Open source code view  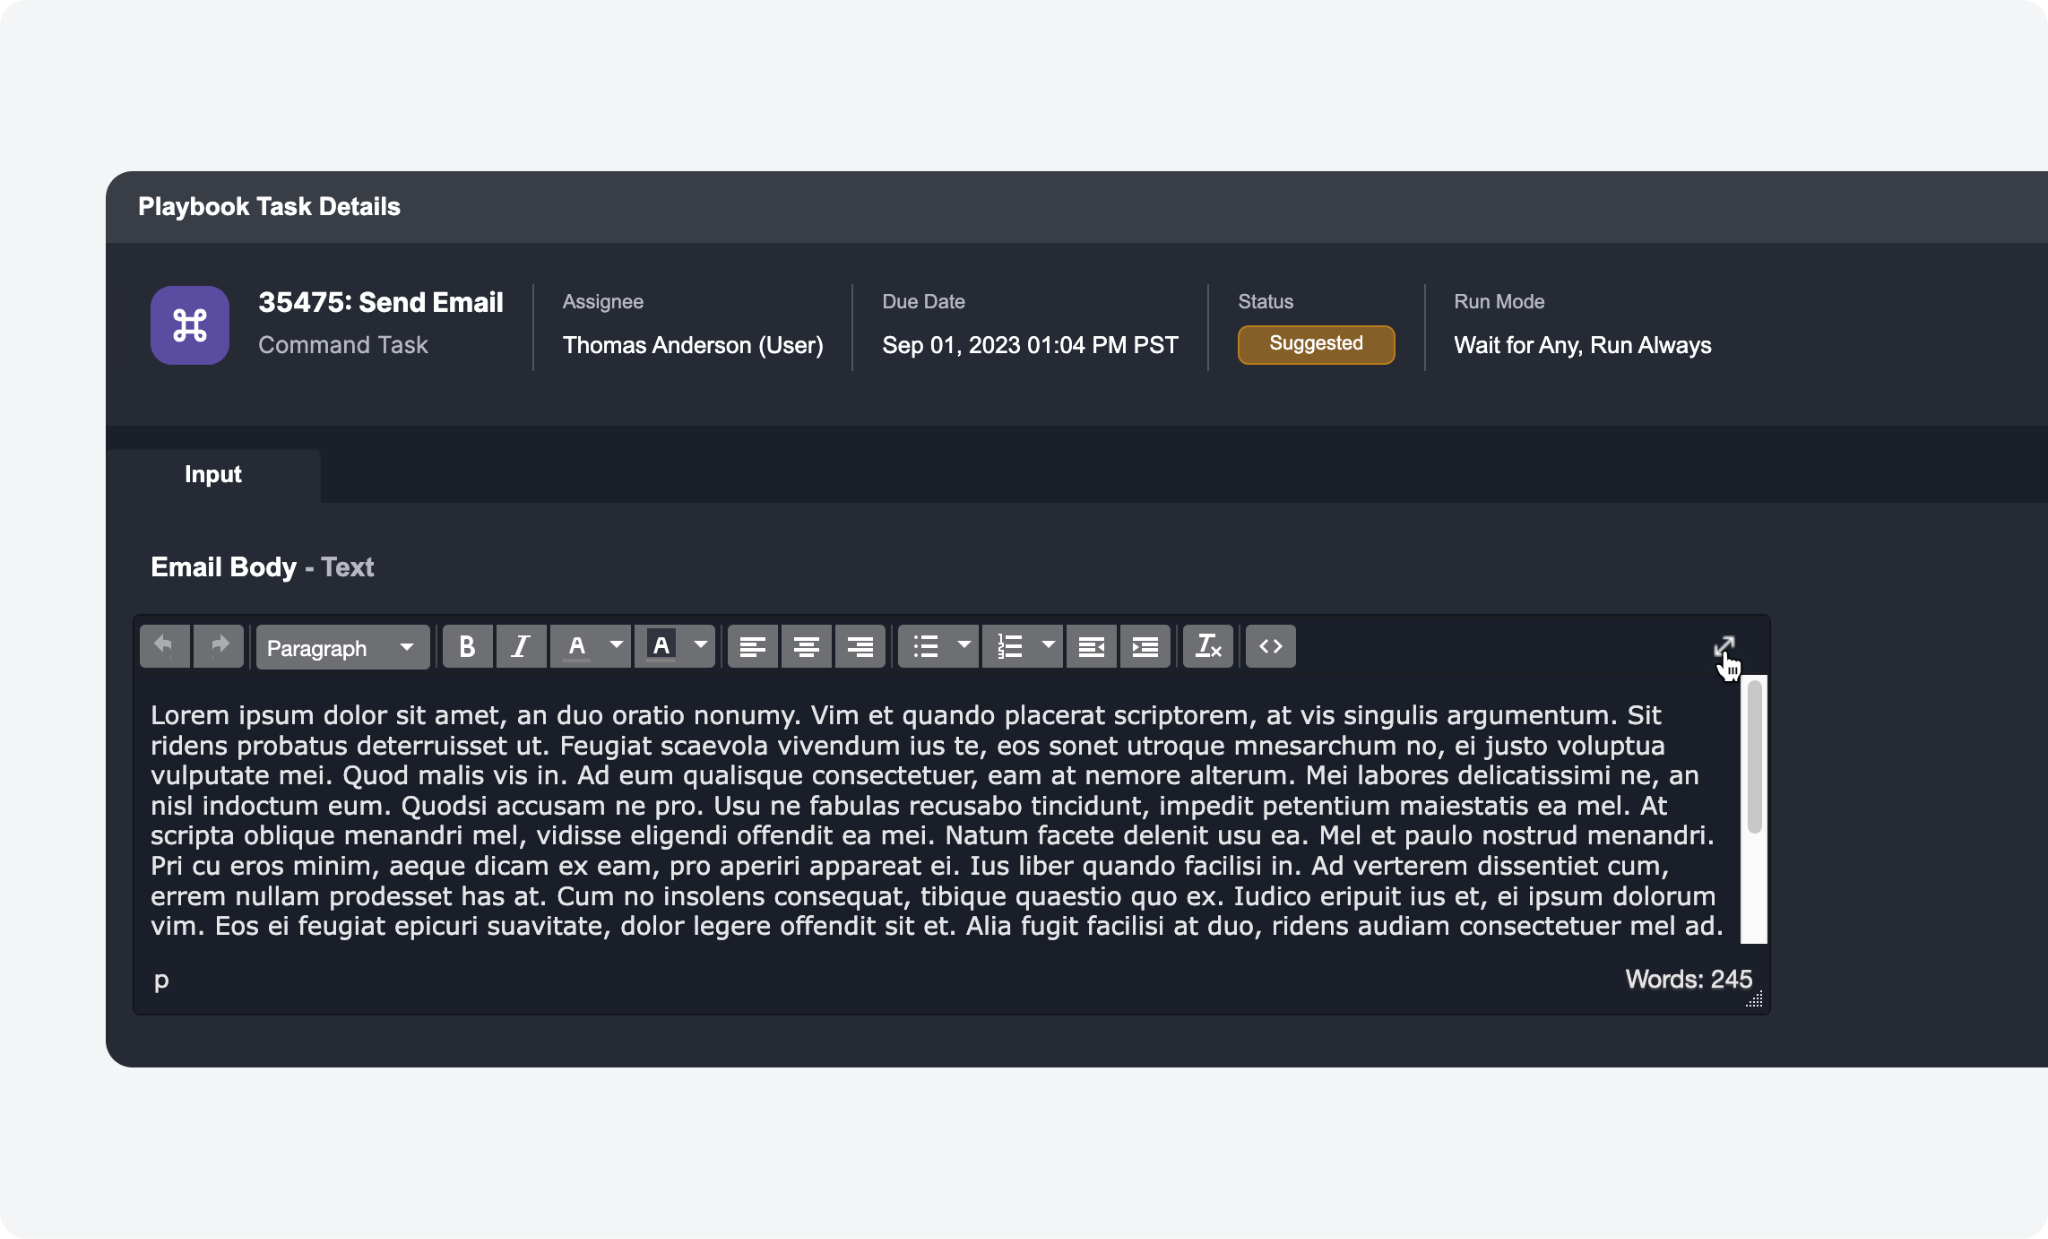click(x=1271, y=647)
